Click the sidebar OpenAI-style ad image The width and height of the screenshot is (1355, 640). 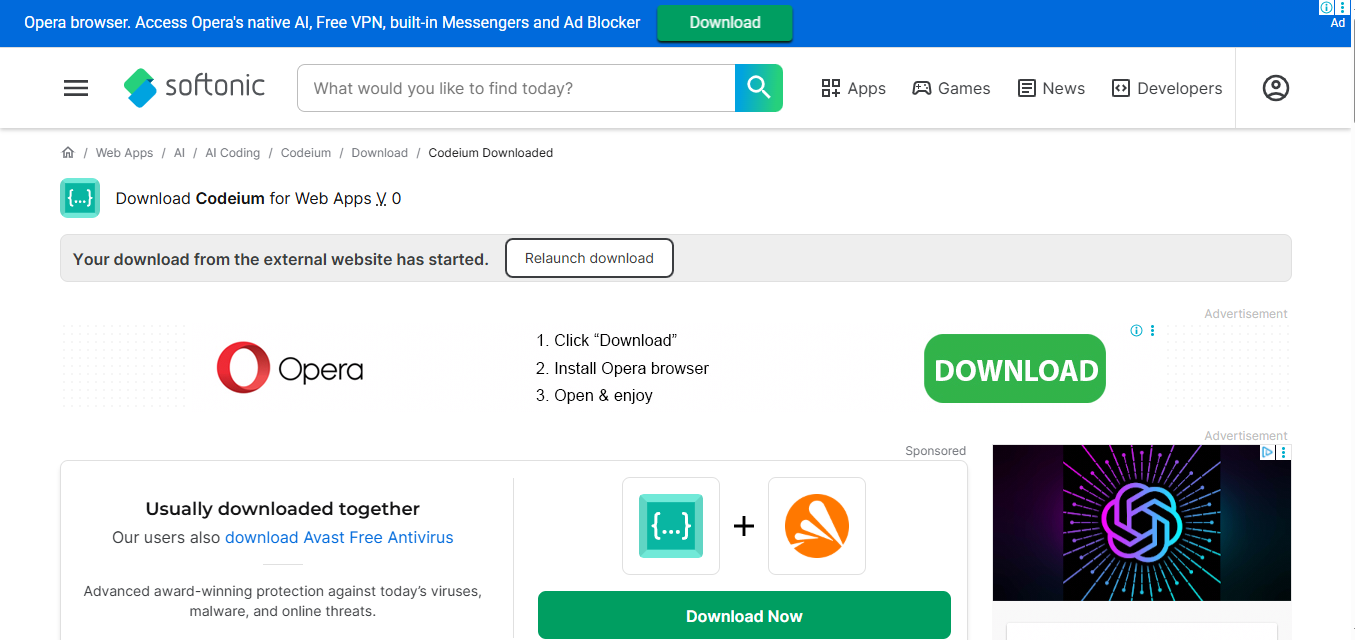[1142, 522]
